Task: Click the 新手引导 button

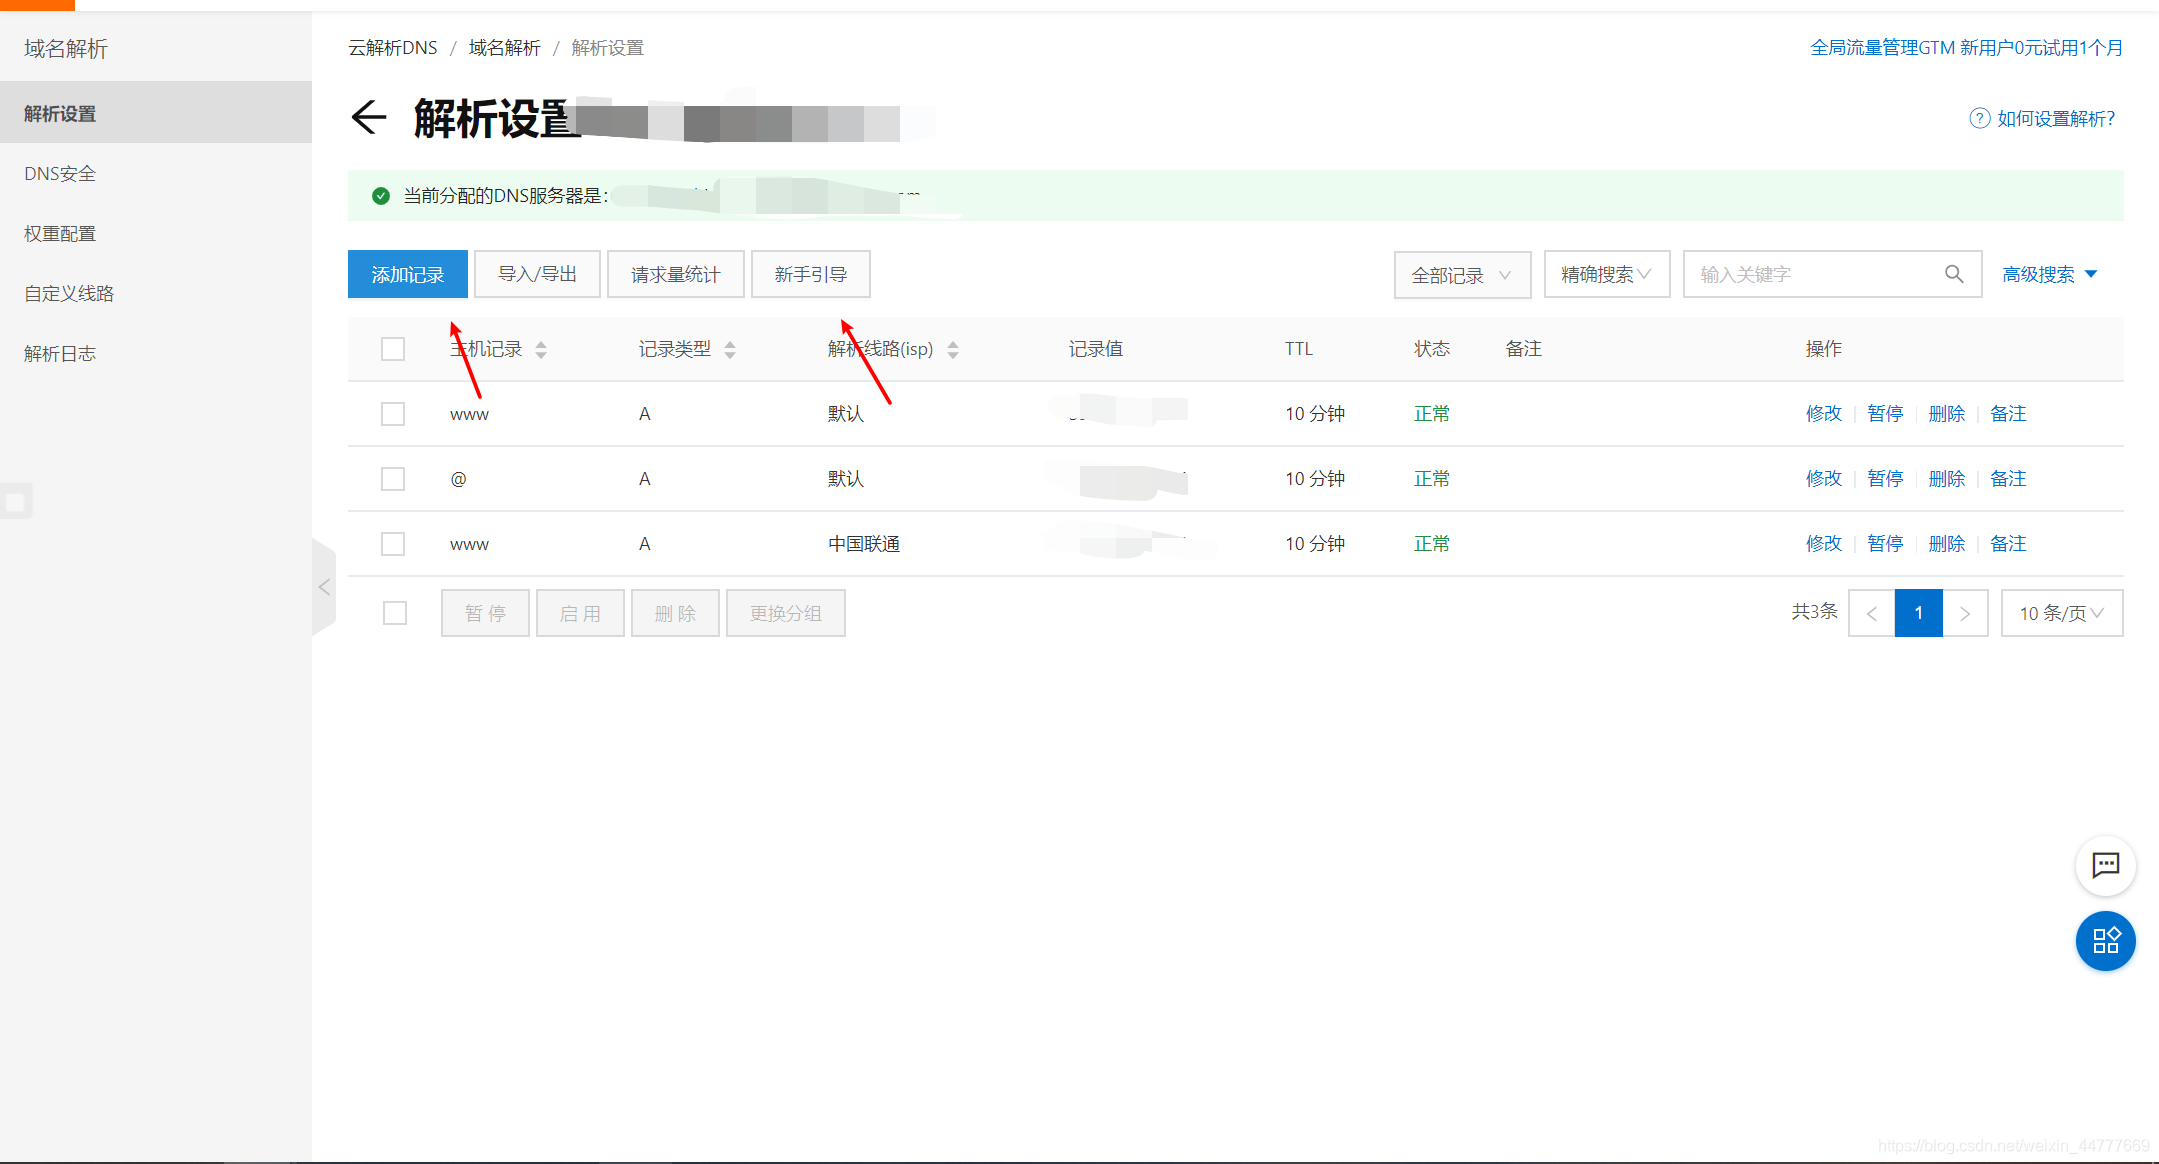Action: pyautogui.click(x=811, y=274)
